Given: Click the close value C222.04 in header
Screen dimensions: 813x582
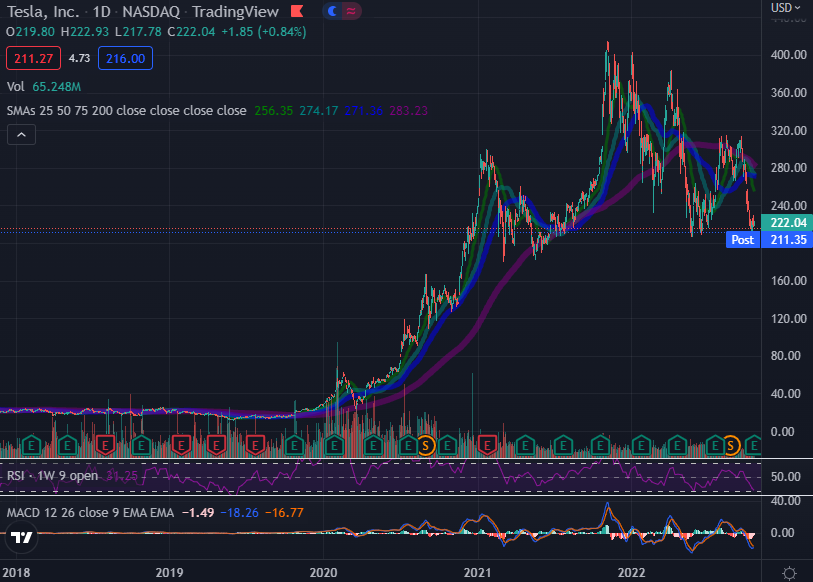Looking at the screenshot, I should [191, 32].
